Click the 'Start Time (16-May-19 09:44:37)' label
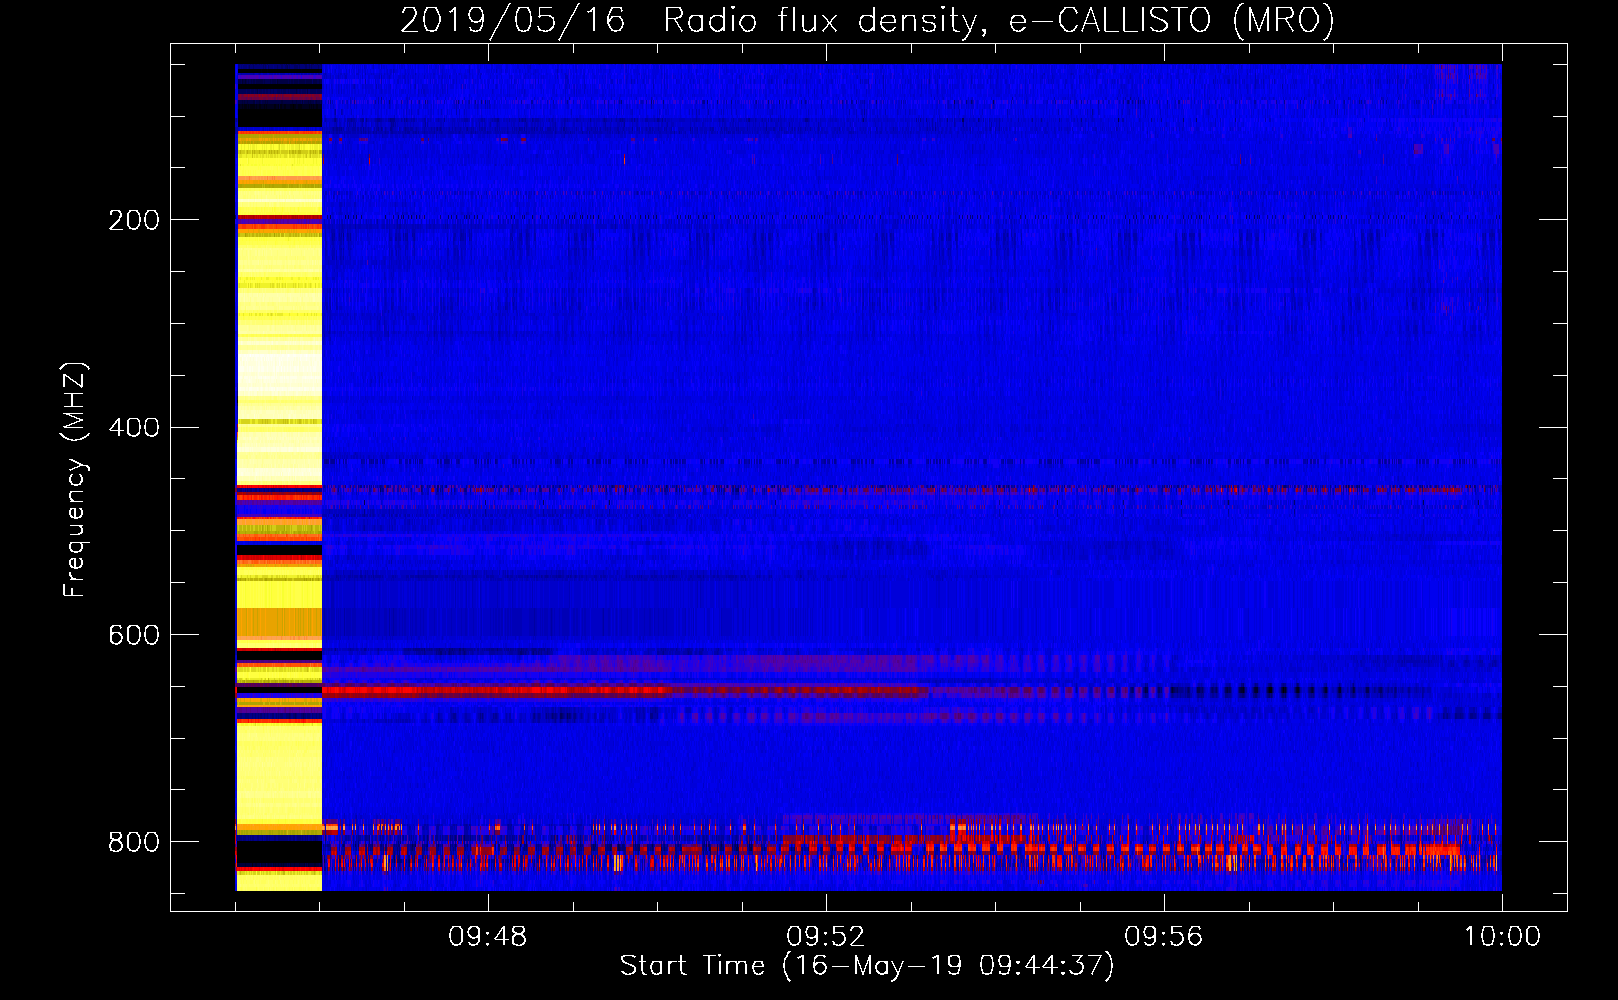This screenshot has height=1000, width=1618. point(867,966)
